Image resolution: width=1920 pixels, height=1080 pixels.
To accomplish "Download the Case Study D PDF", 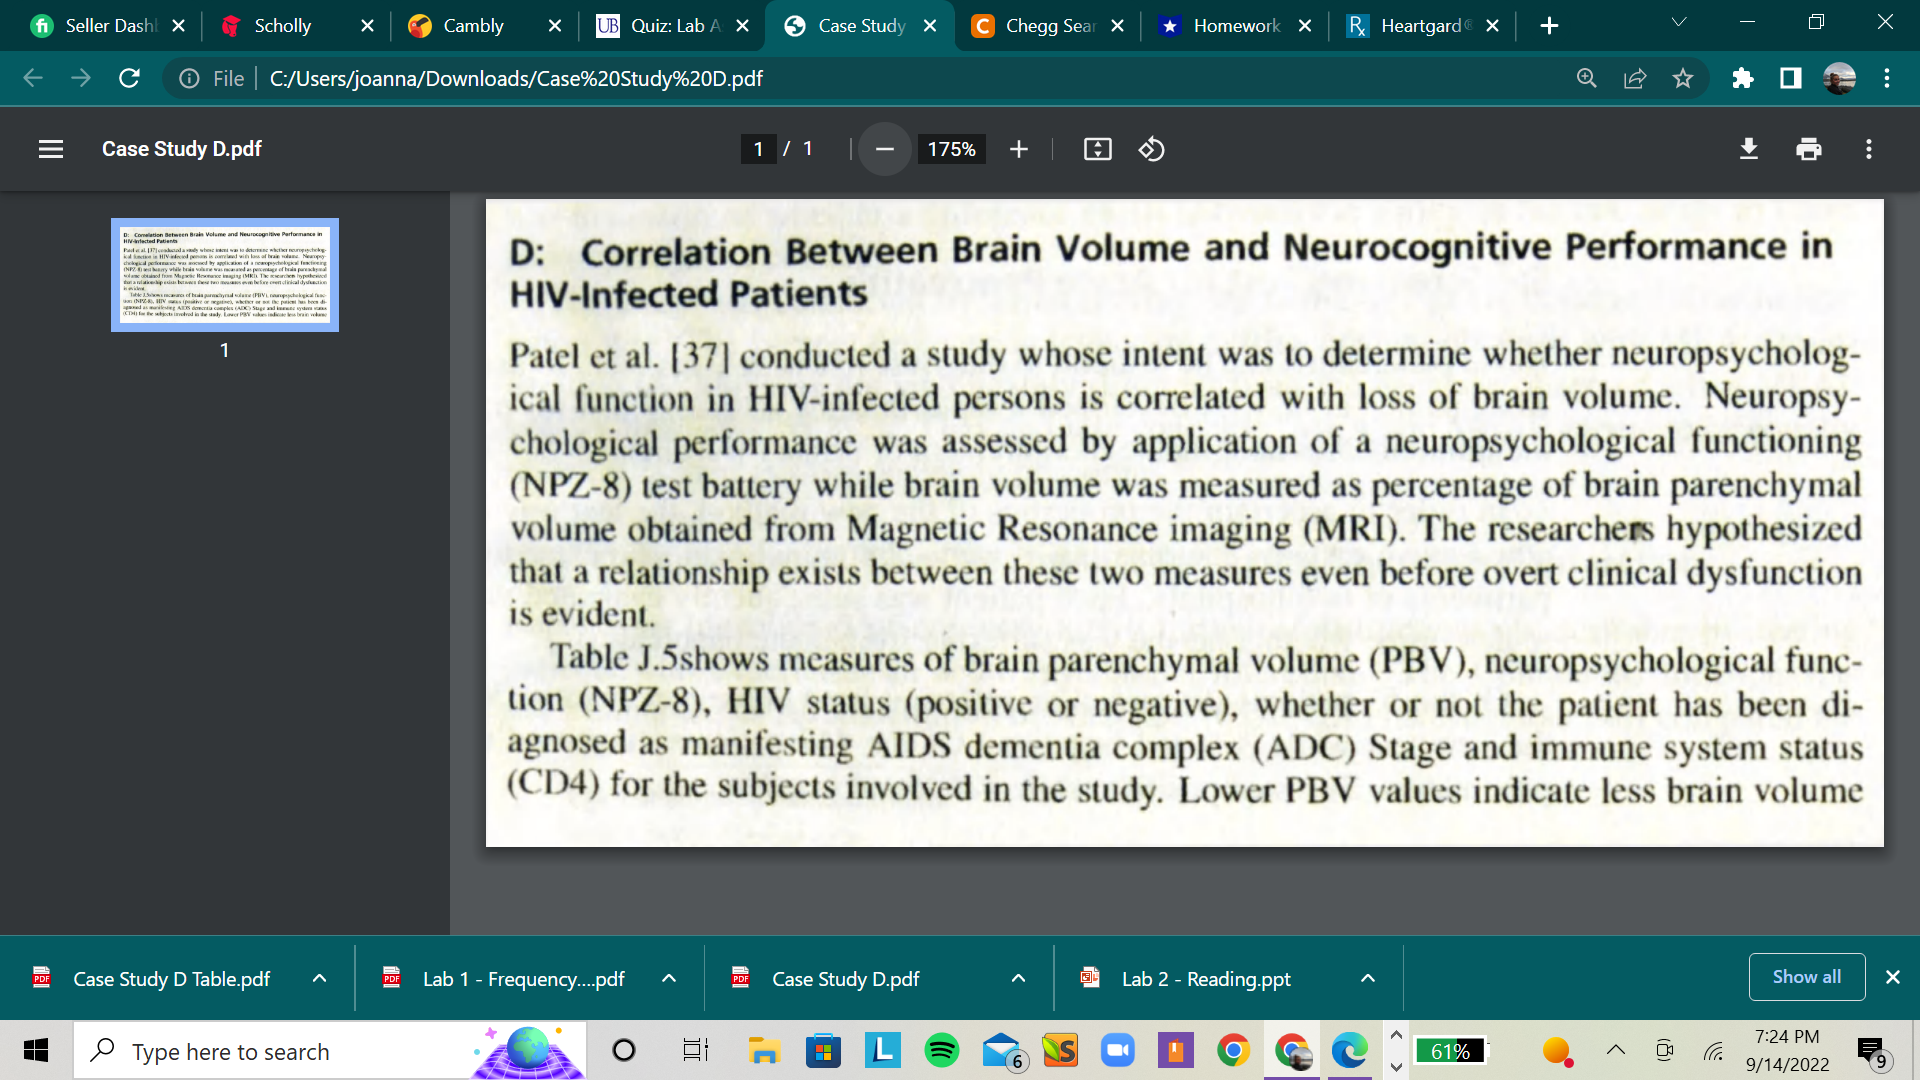I will (1748, 149).
